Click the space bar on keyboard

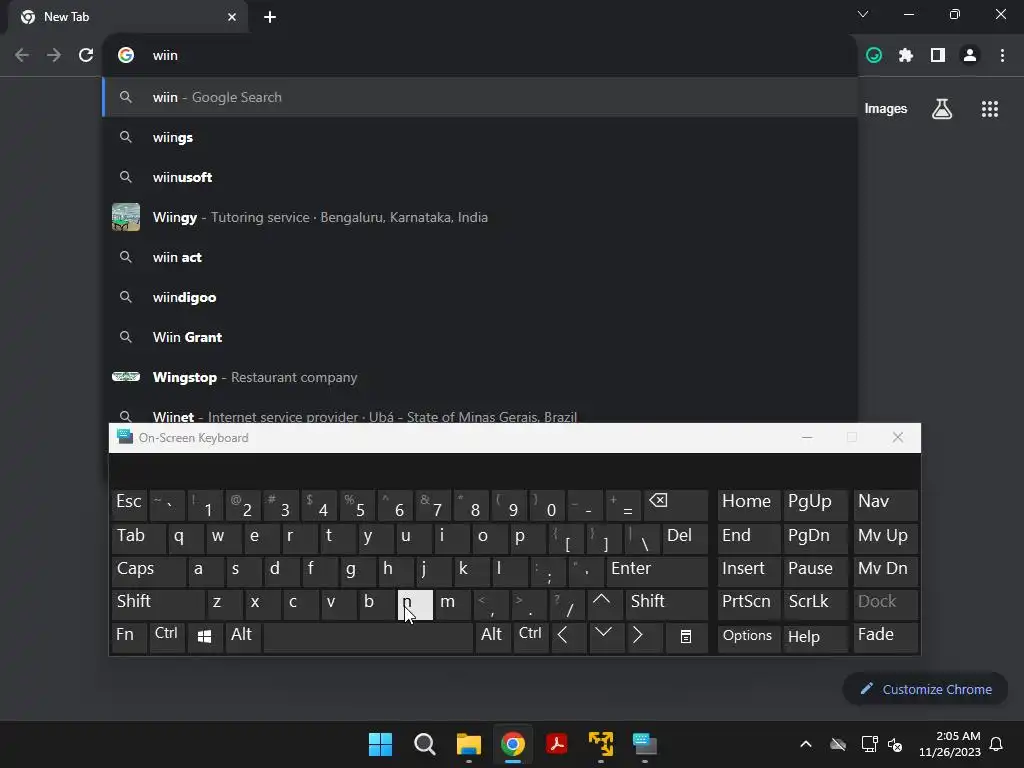pos(368,637)
